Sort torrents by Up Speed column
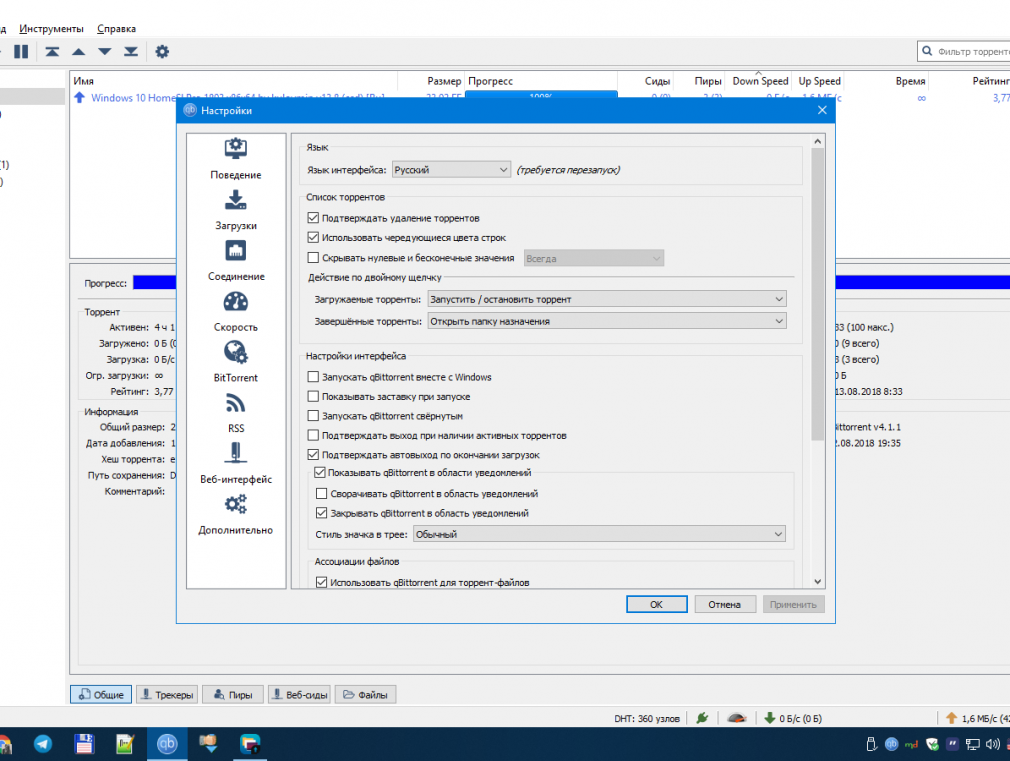The image size is (1010, 761). (819, 81)
